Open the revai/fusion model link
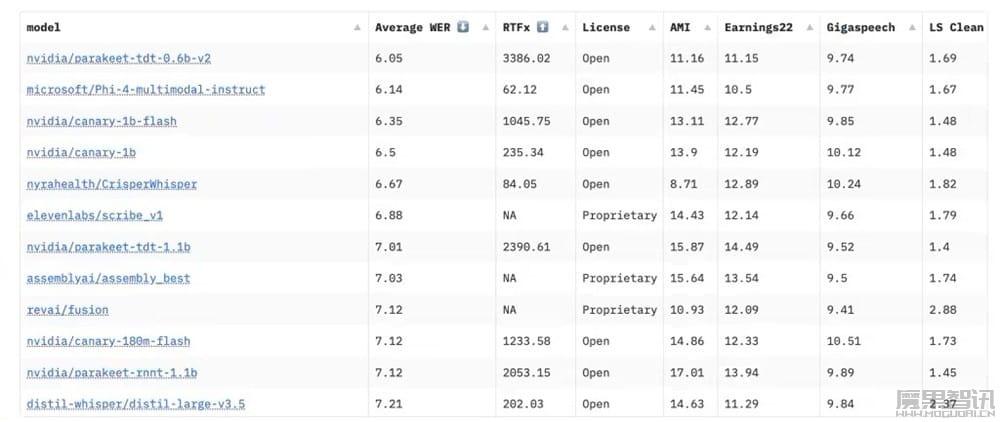The width and height of the screenshot is (1000, 422). pyautogui.click(x=68, y=310)
